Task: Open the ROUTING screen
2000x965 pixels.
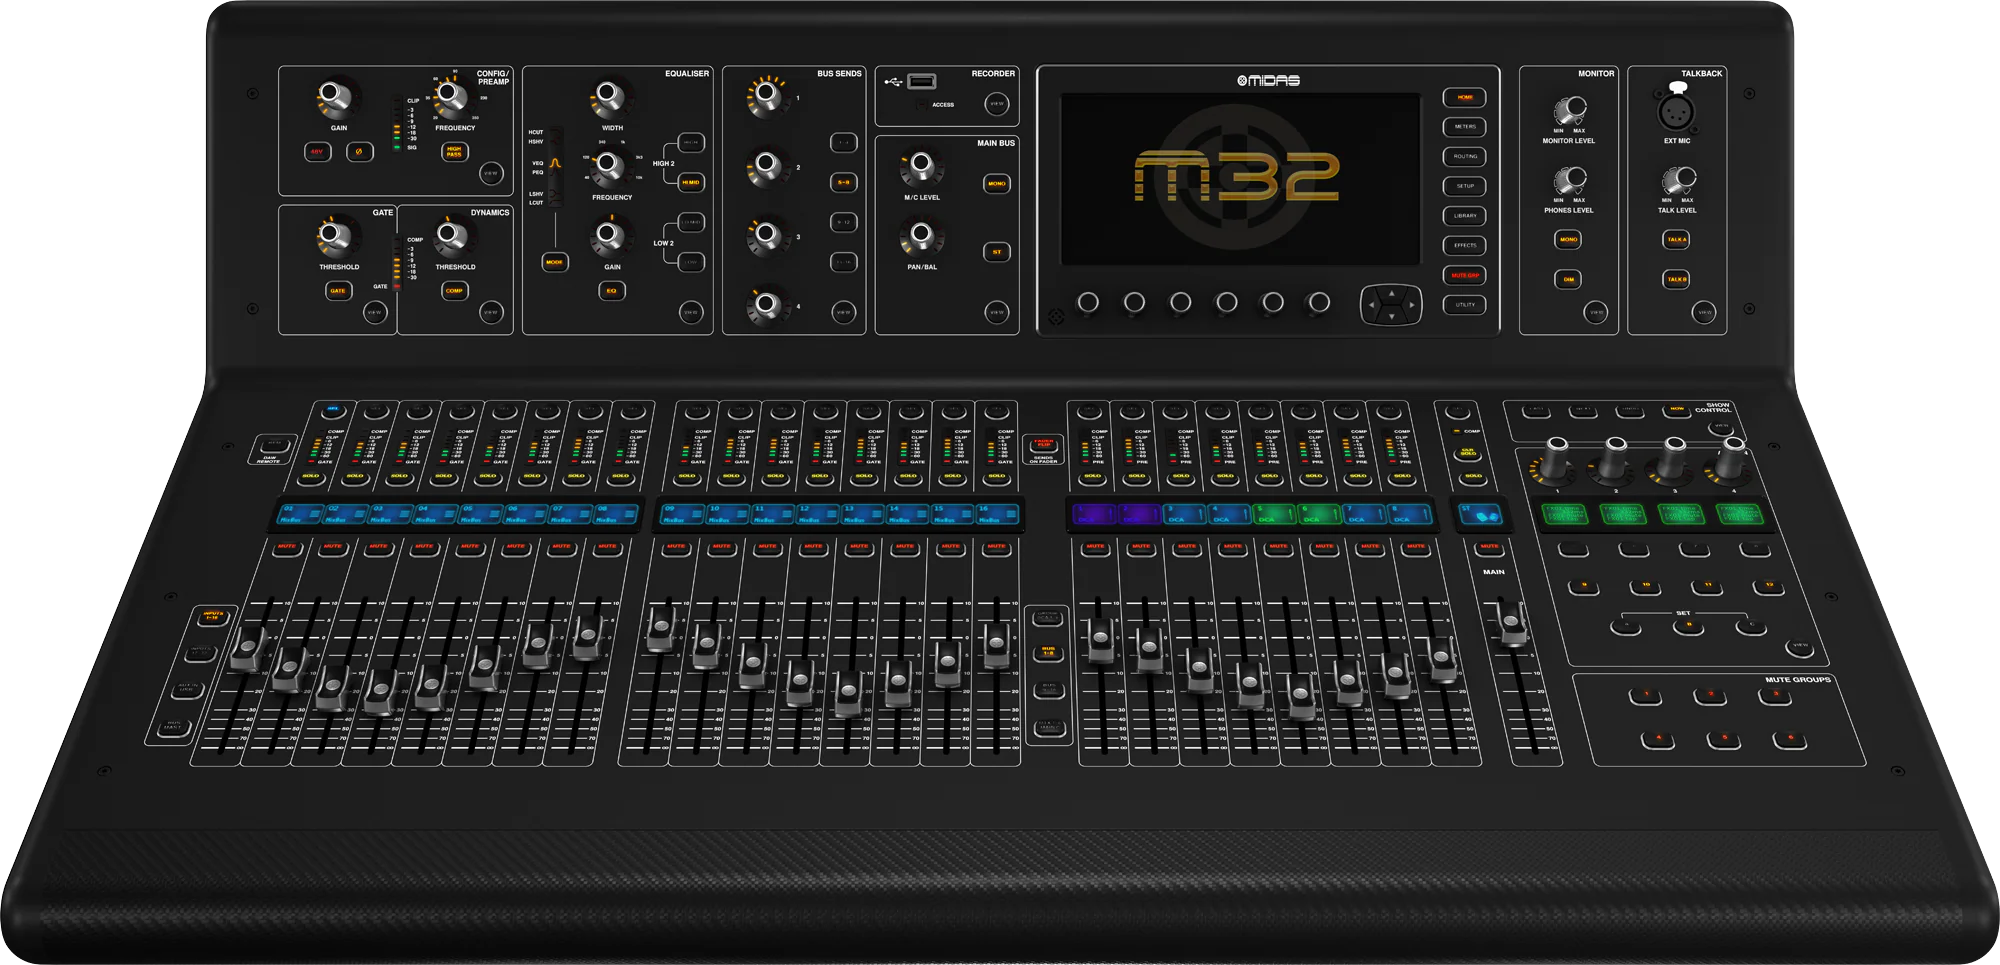Action: 1464,156
